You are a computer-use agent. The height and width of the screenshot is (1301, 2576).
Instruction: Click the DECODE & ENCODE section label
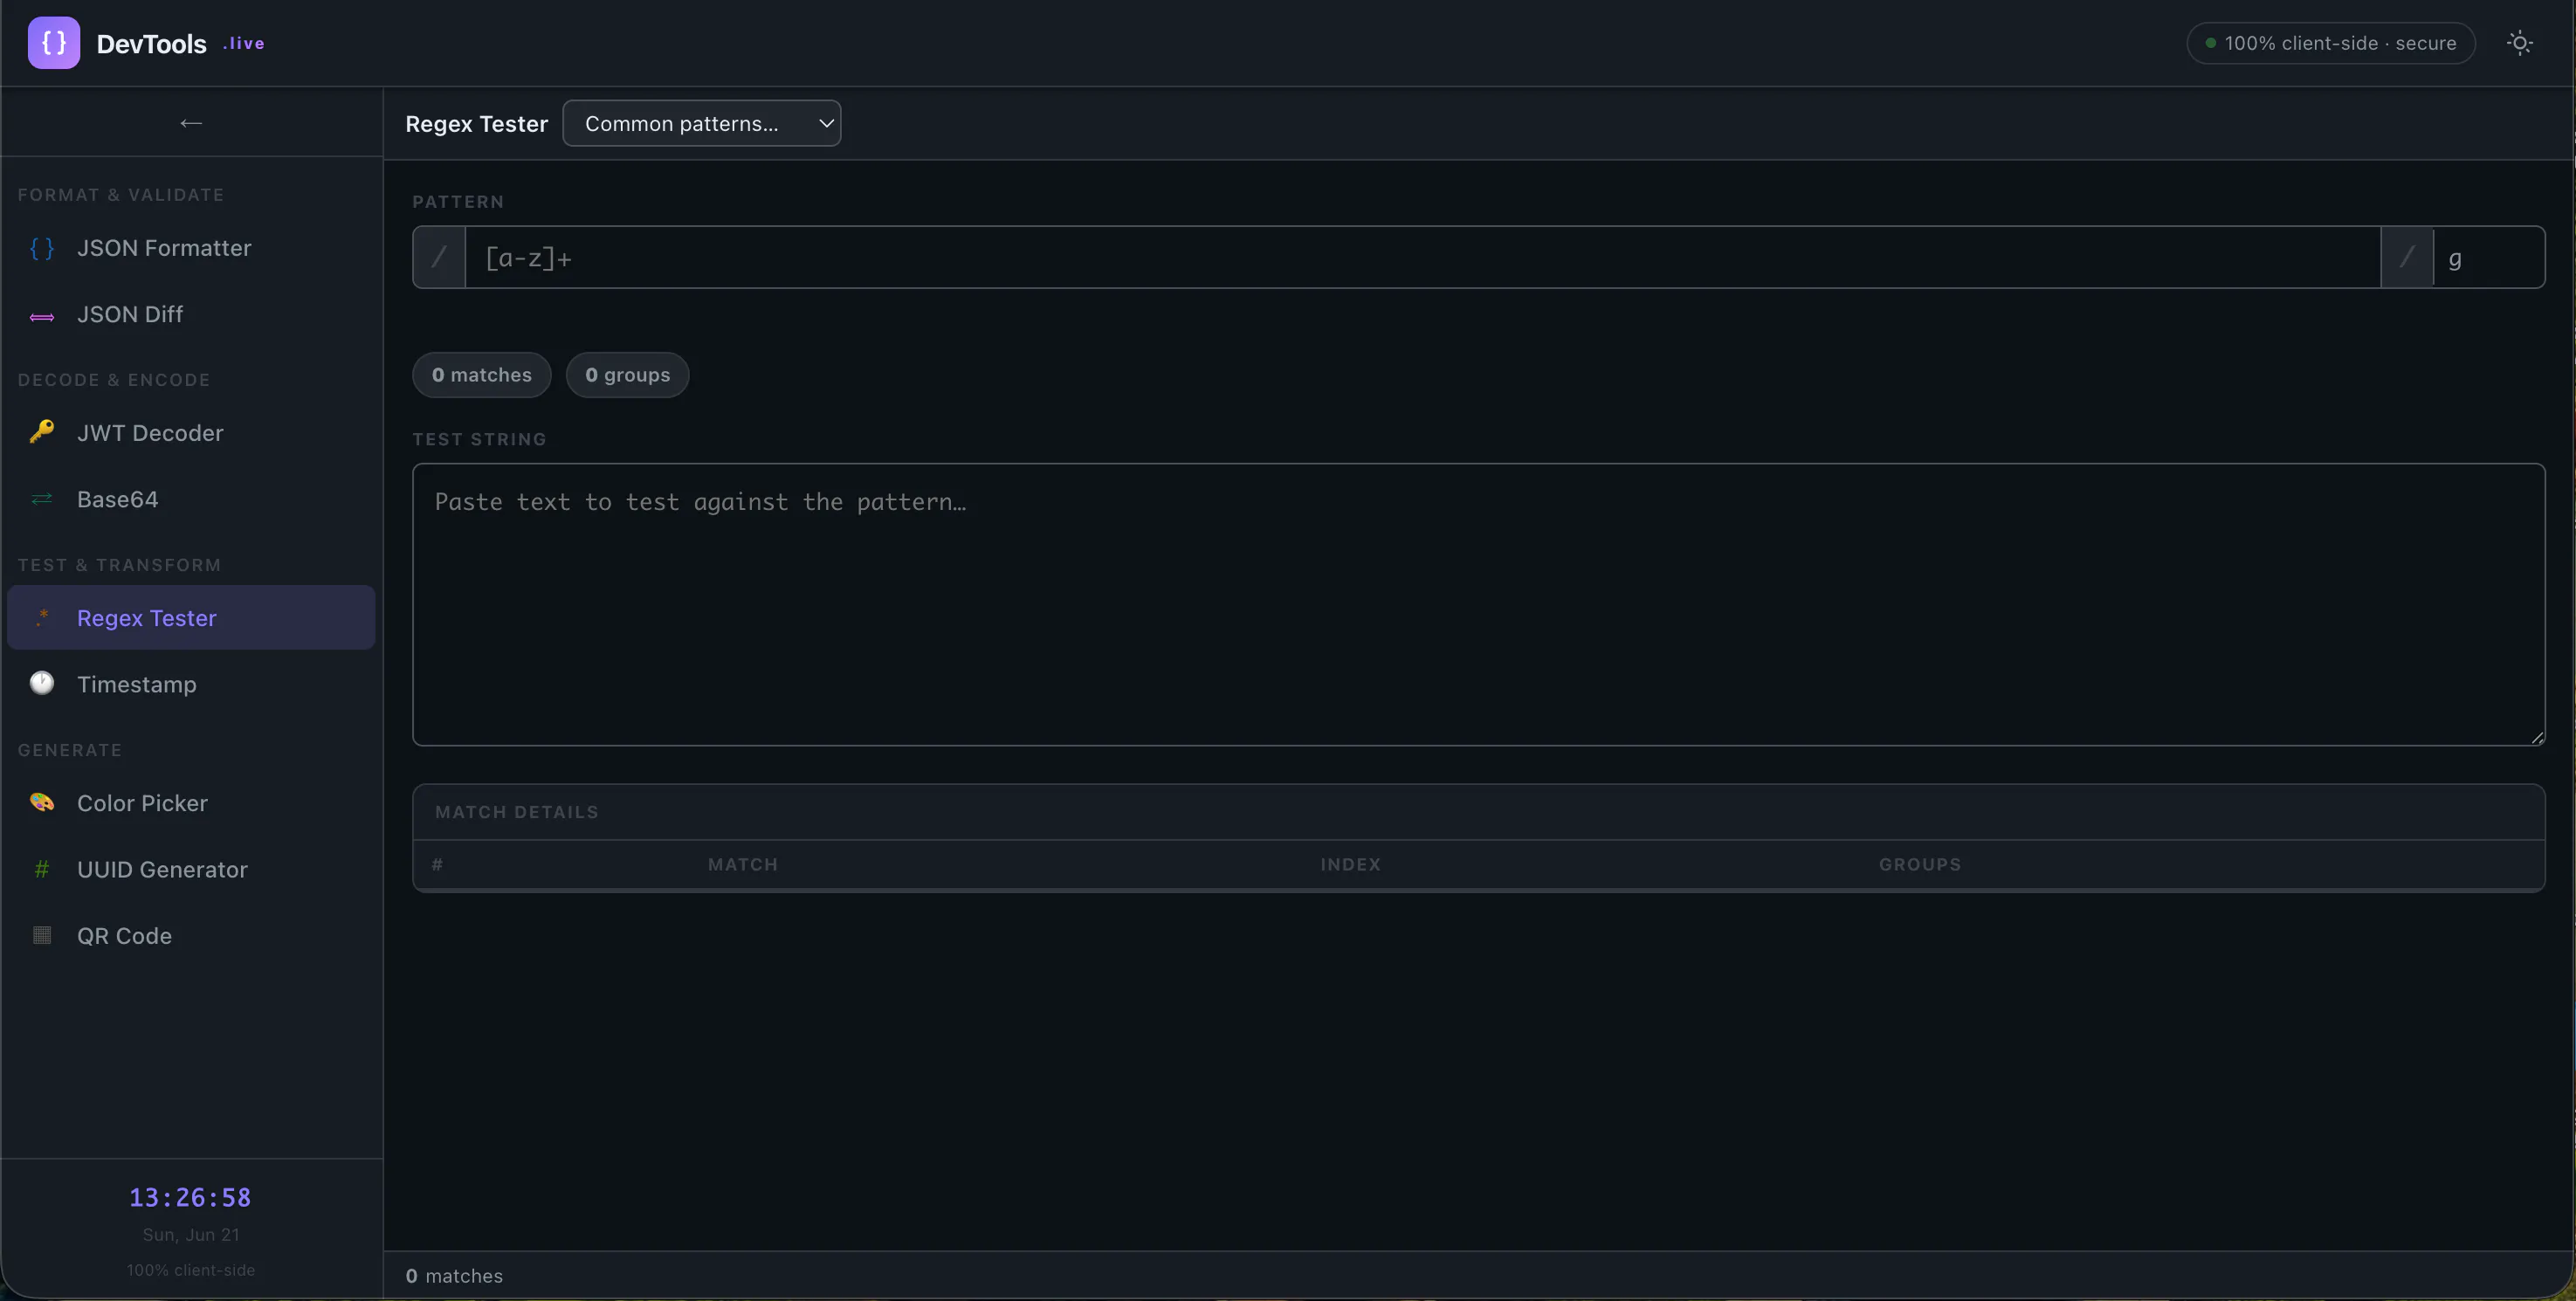pyautogui.click(x=114, y=380)
